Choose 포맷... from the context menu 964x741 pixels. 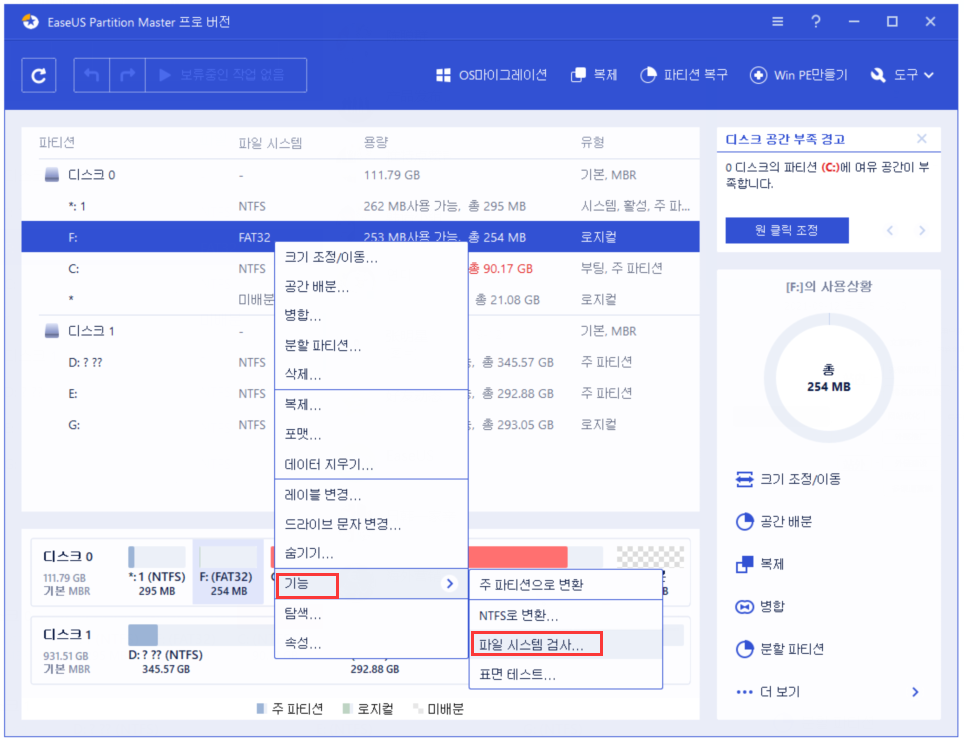371,434
